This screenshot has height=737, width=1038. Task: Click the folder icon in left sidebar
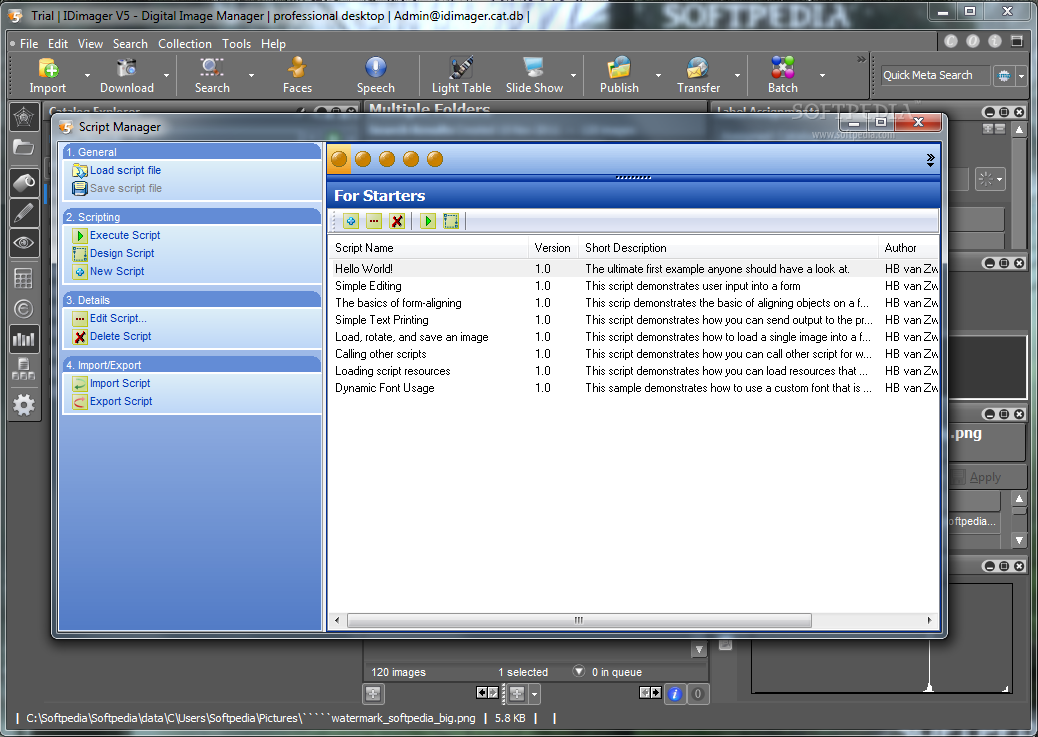[24, 147]
